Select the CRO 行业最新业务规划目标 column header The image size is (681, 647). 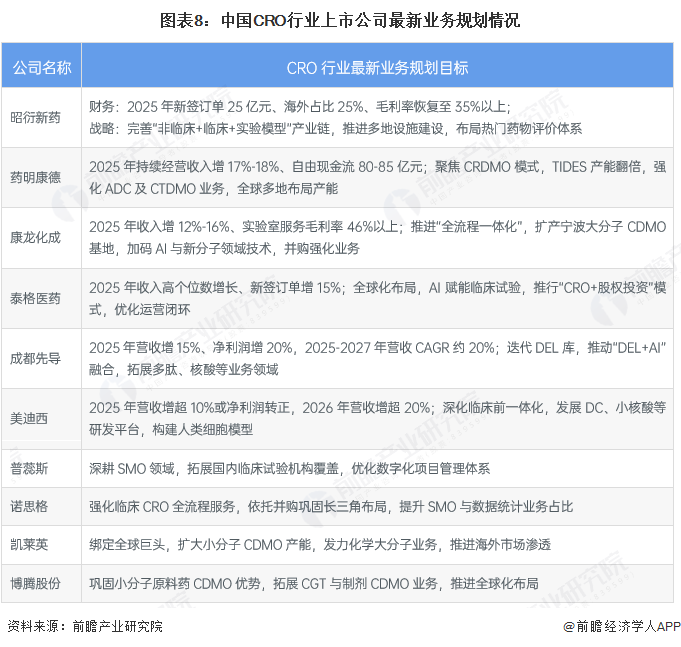pos(377,68)
